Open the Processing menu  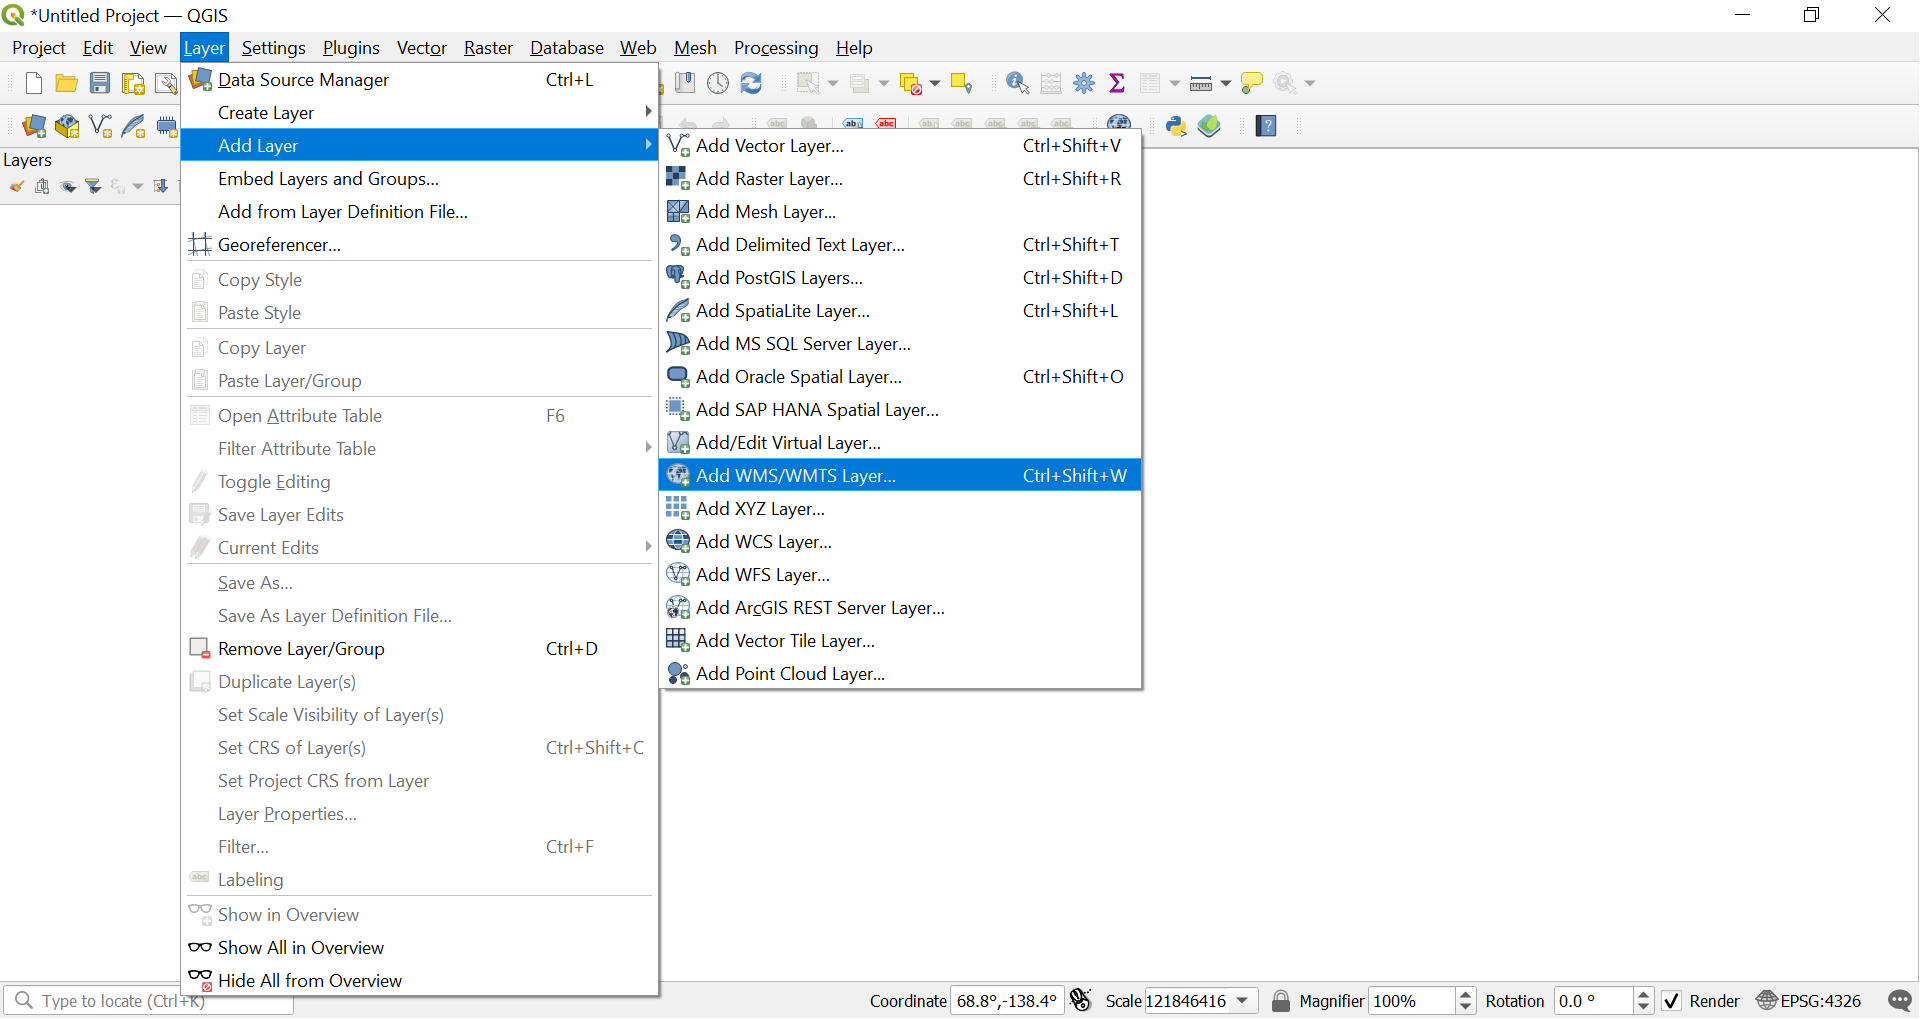pos(775,48)
